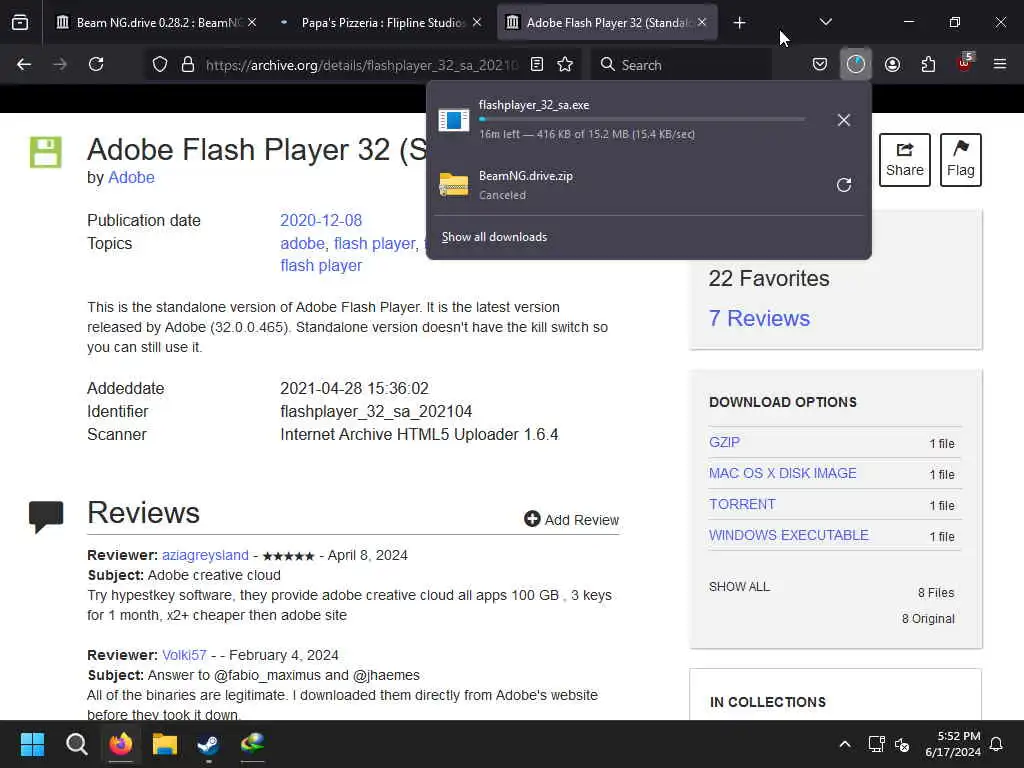The image size is (1024, 768).
Task: Open the Extensions puzzle icon
Action: [x=928, y=65]
